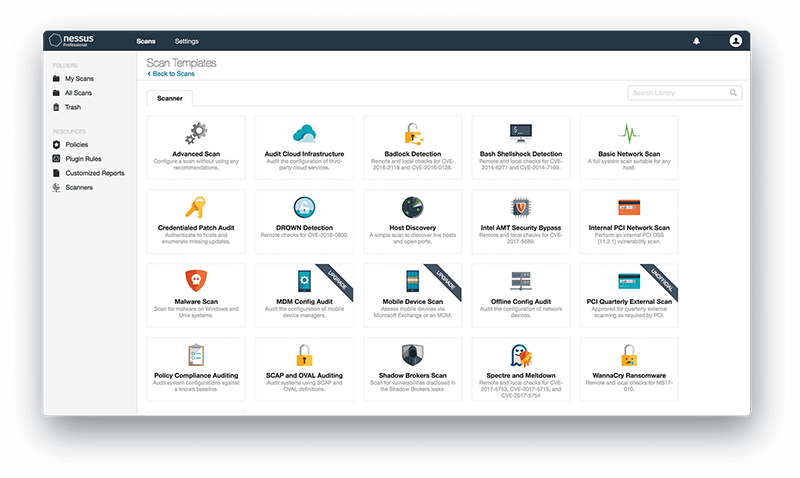800x478 pixels.
Task: Click the WannaCry Ransomware title text
Action: pyautogui.click(x=629, y=375)
